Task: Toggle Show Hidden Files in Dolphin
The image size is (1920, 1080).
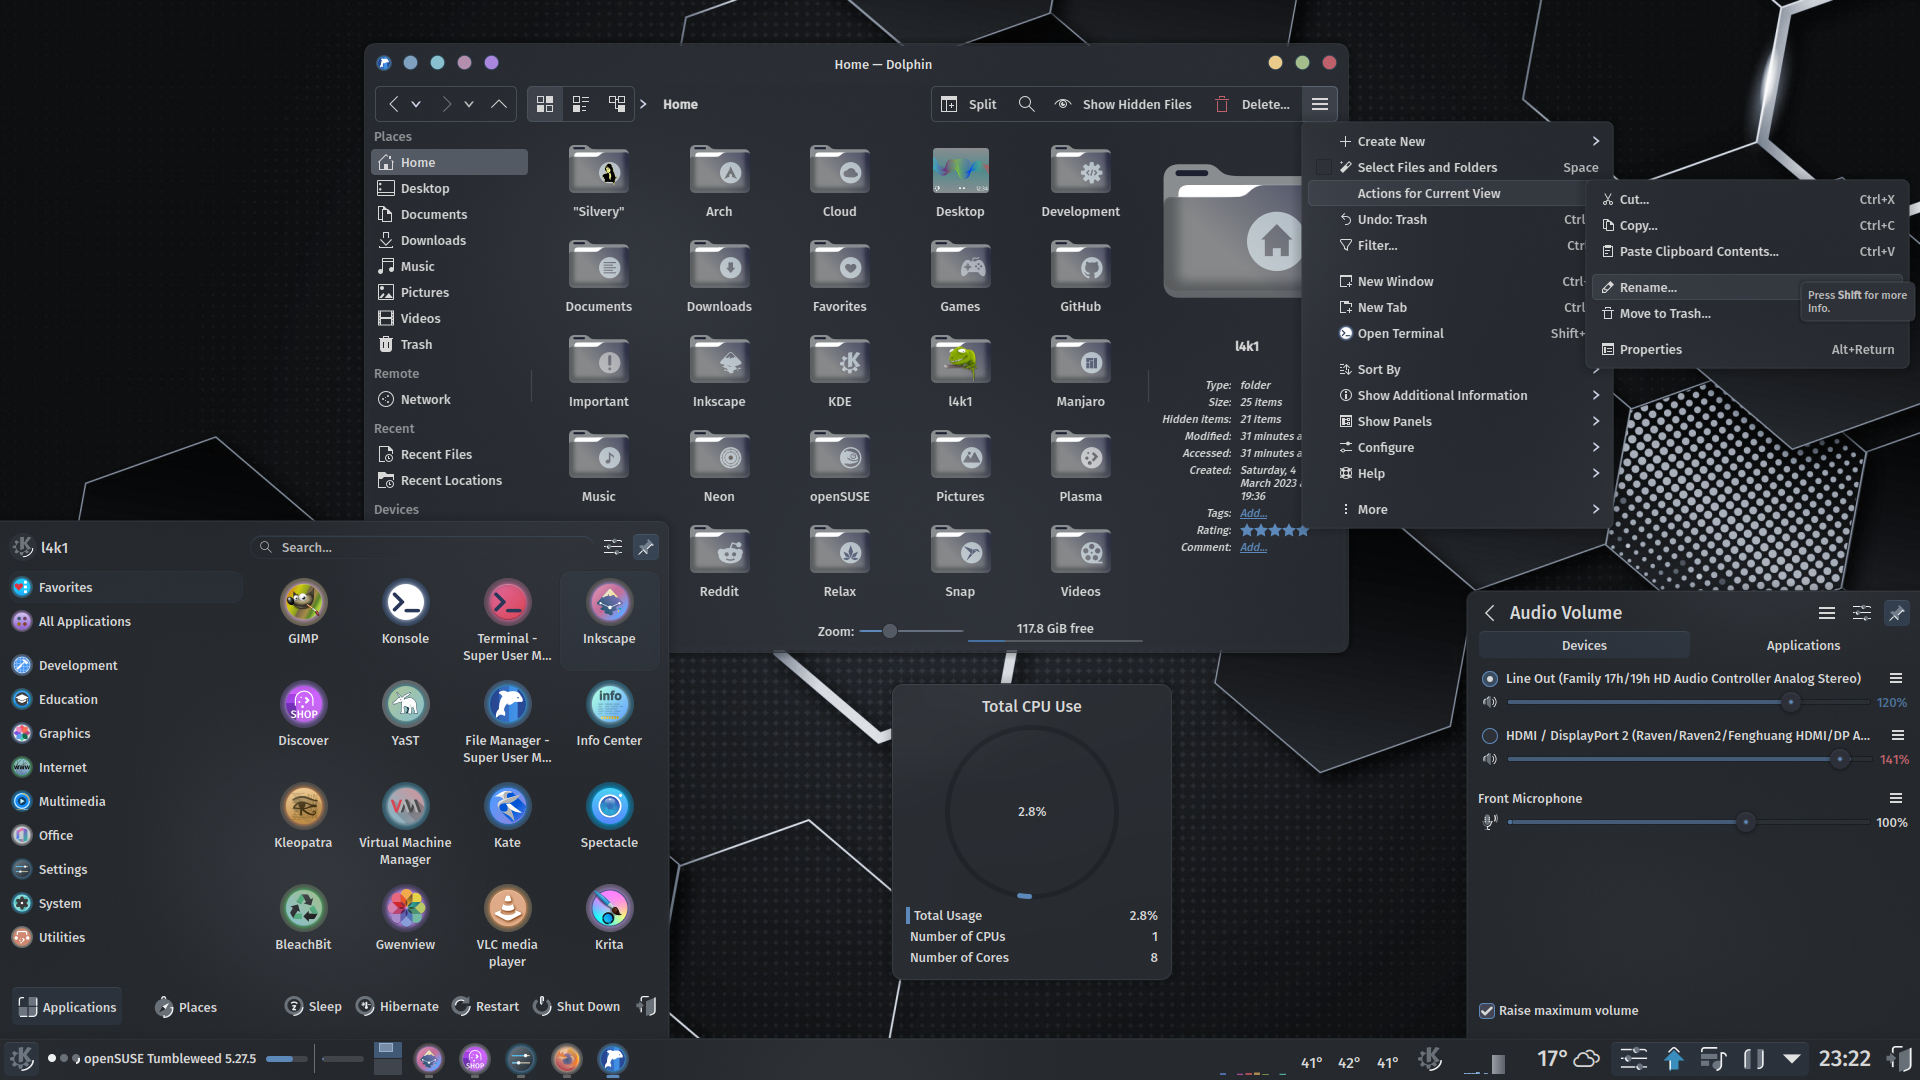Action: pyautogui.click(x=1123, y=104)
